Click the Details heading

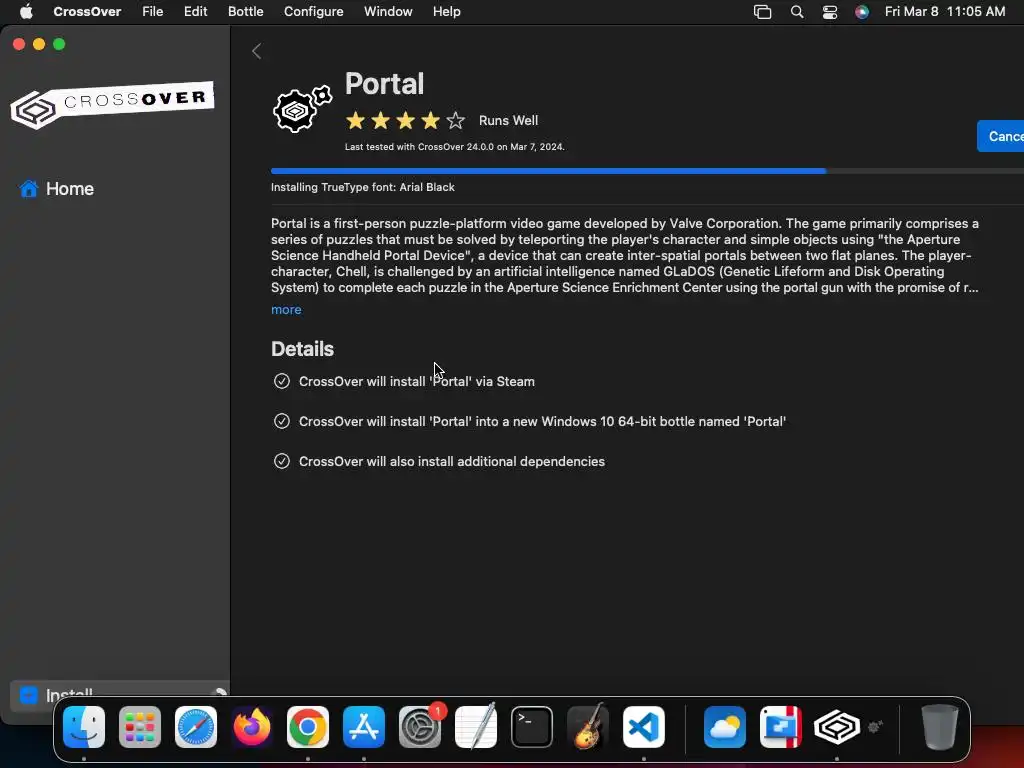[302, 349]
